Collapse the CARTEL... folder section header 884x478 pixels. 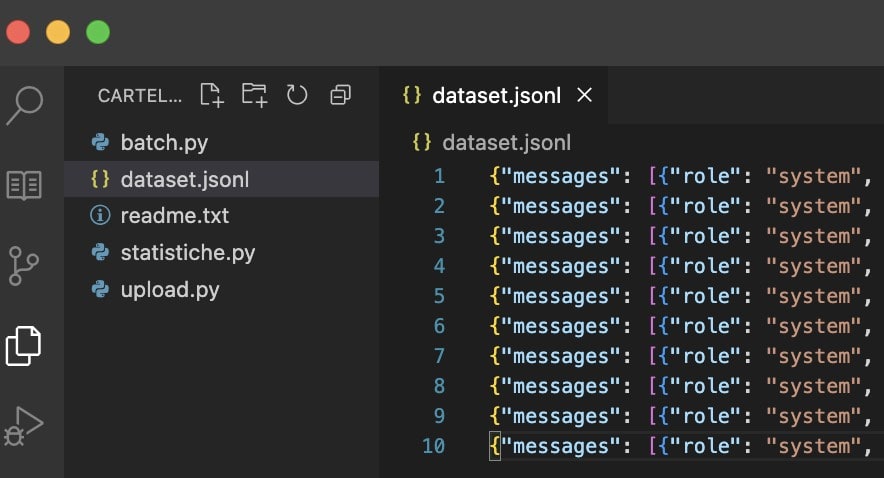click(140, 96)
